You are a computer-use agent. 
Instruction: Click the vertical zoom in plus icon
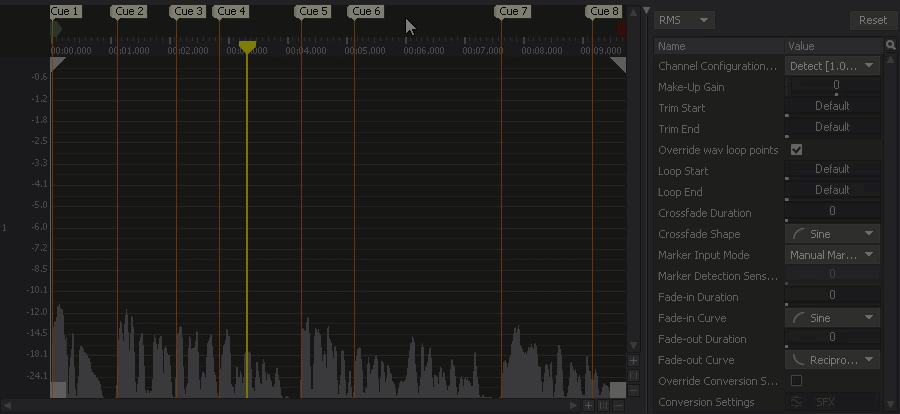(633, 361)
